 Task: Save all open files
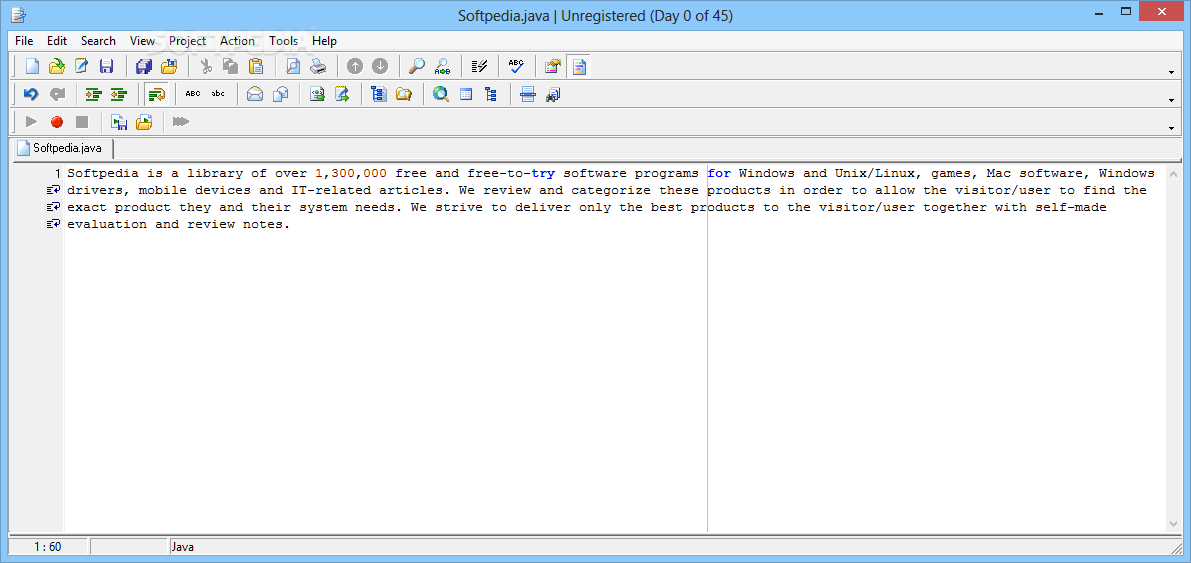(144, 67)
